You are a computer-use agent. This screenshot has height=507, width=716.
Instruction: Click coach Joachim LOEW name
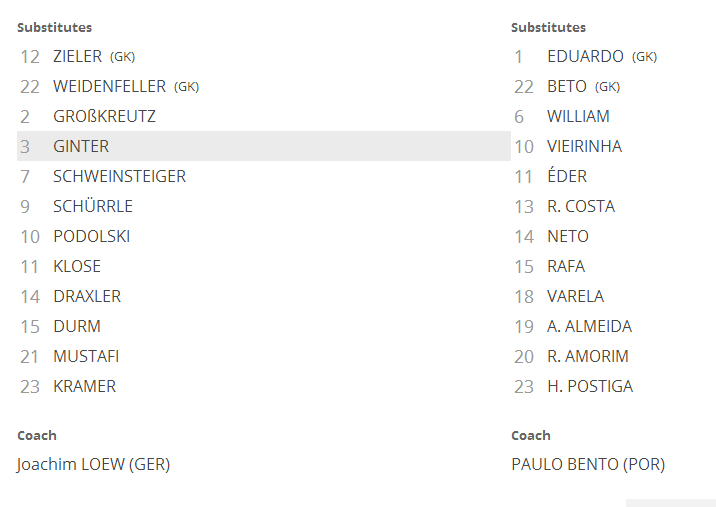[x=93, y=465]
